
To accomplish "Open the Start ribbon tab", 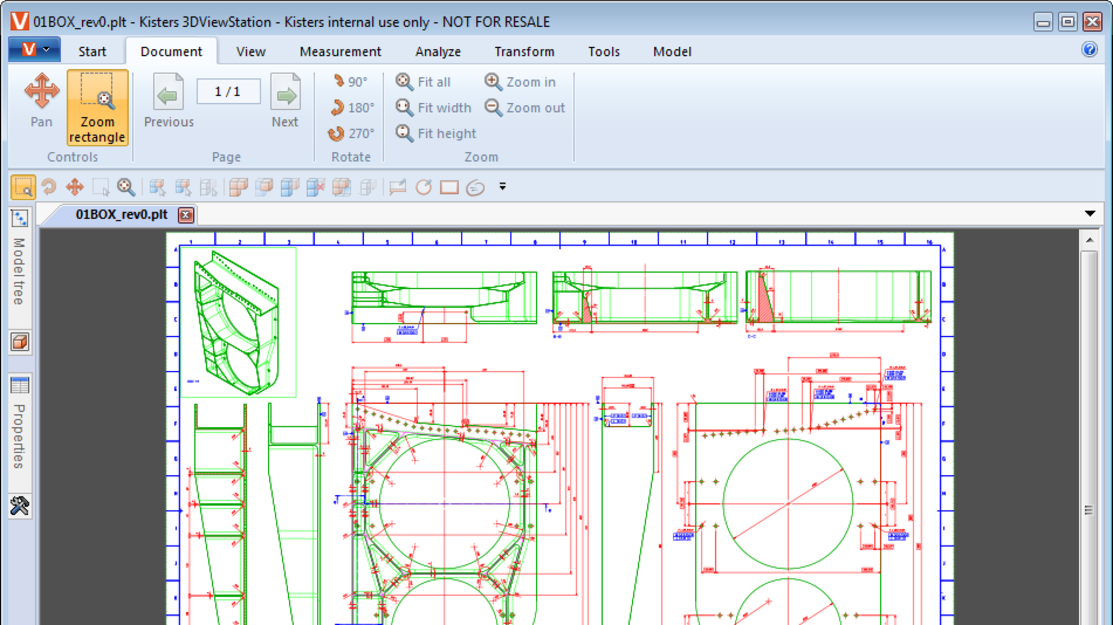I will pos(92,52).
